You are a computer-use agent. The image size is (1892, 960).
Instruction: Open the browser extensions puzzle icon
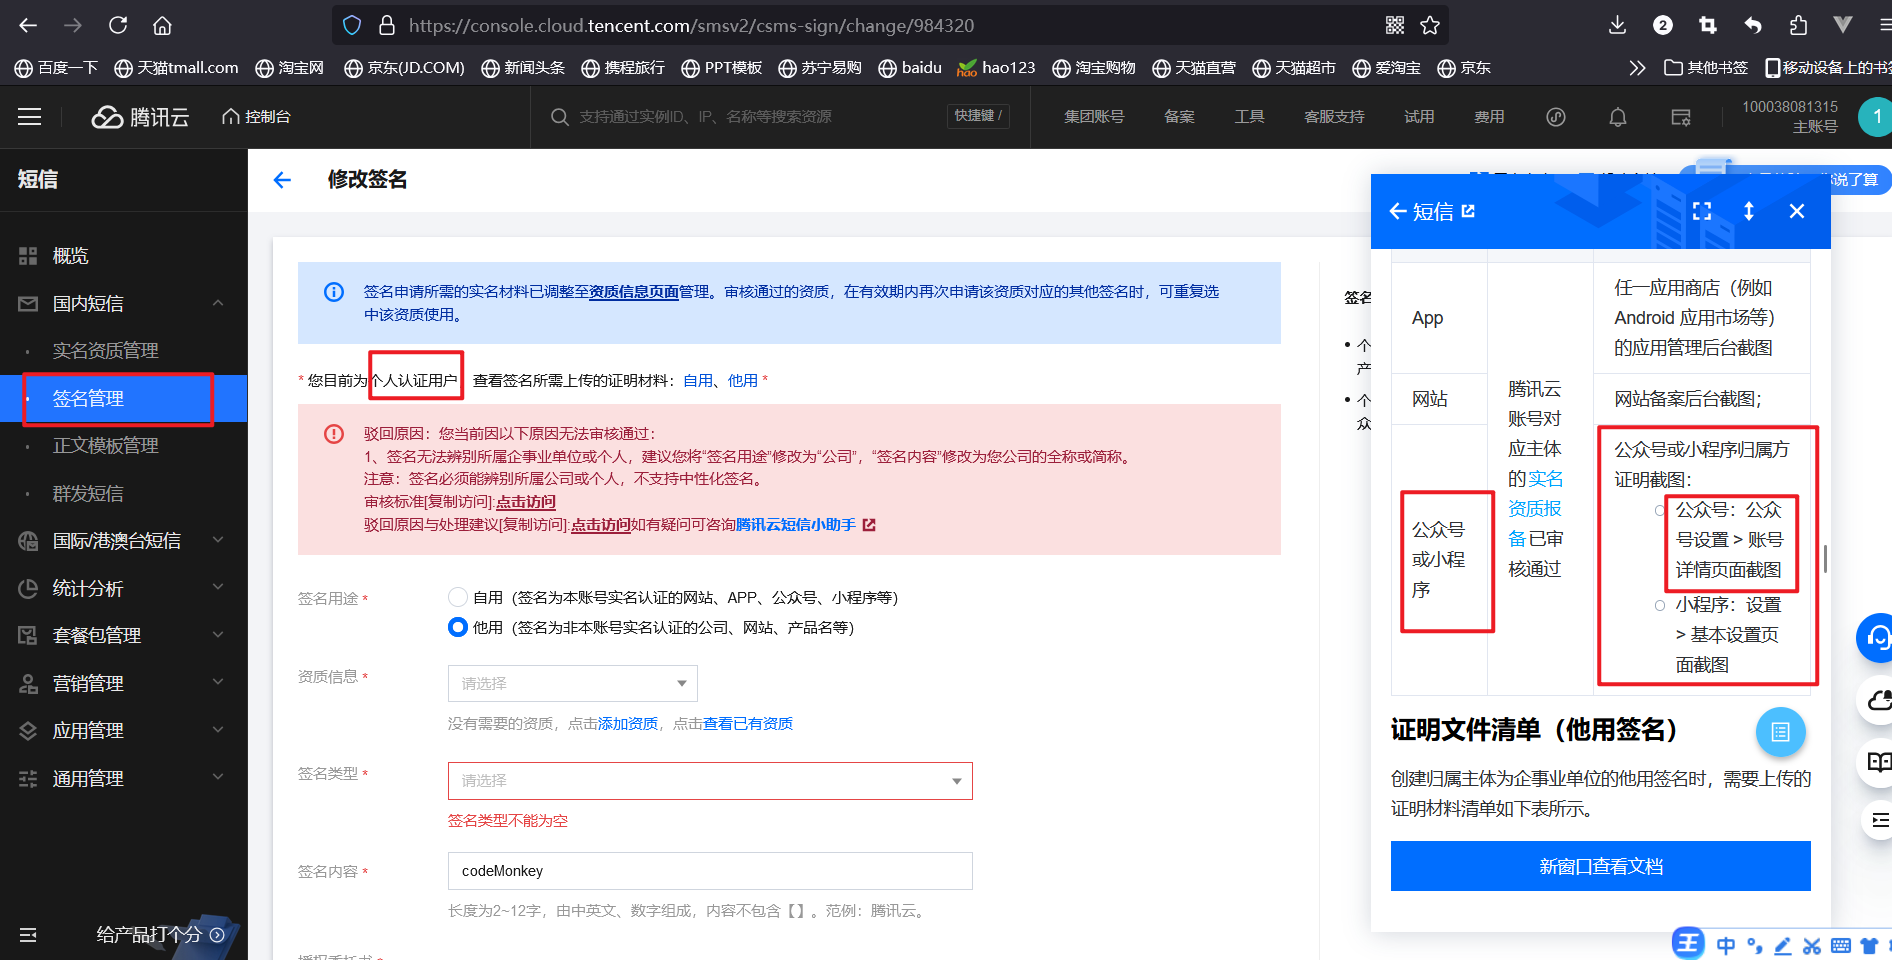(x=1799, y=25)
